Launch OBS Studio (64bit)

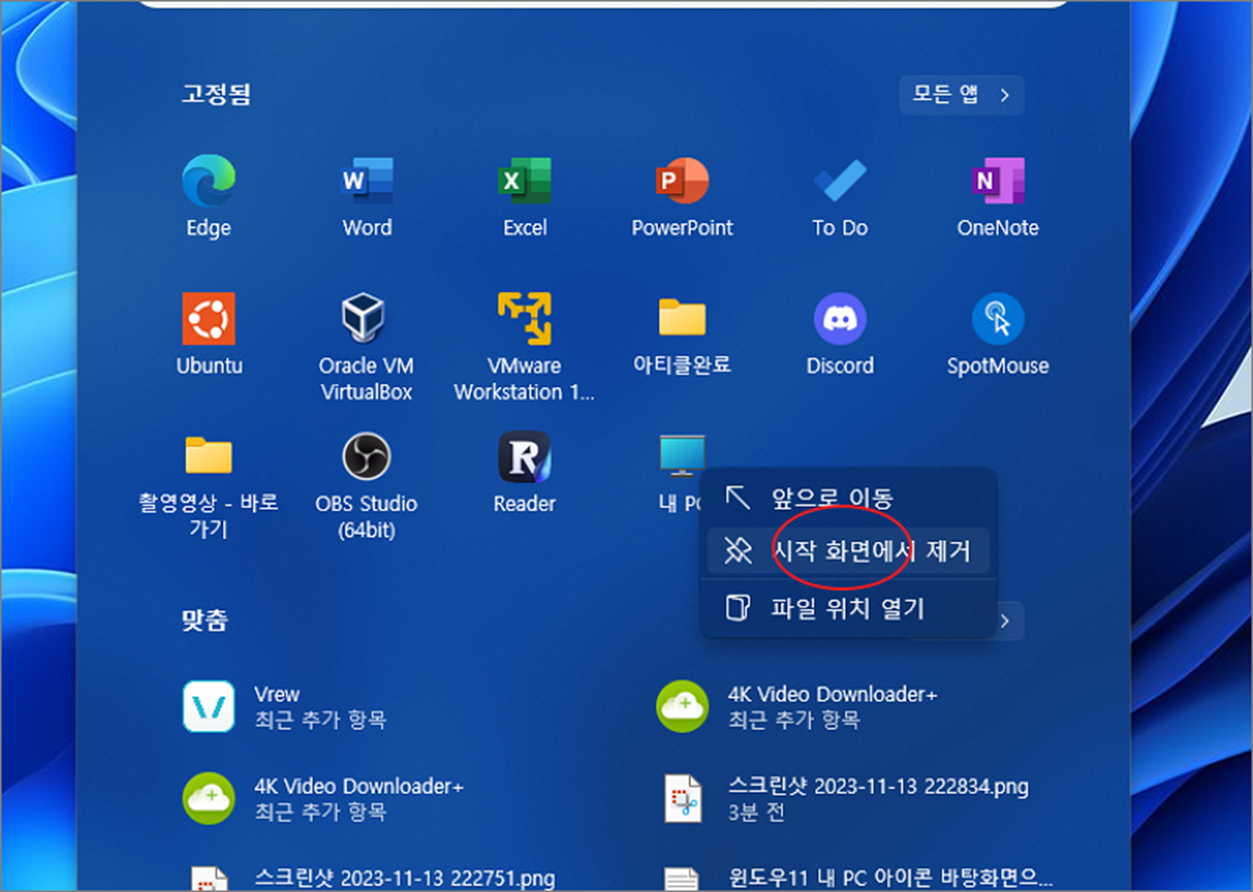pos(366,457)
